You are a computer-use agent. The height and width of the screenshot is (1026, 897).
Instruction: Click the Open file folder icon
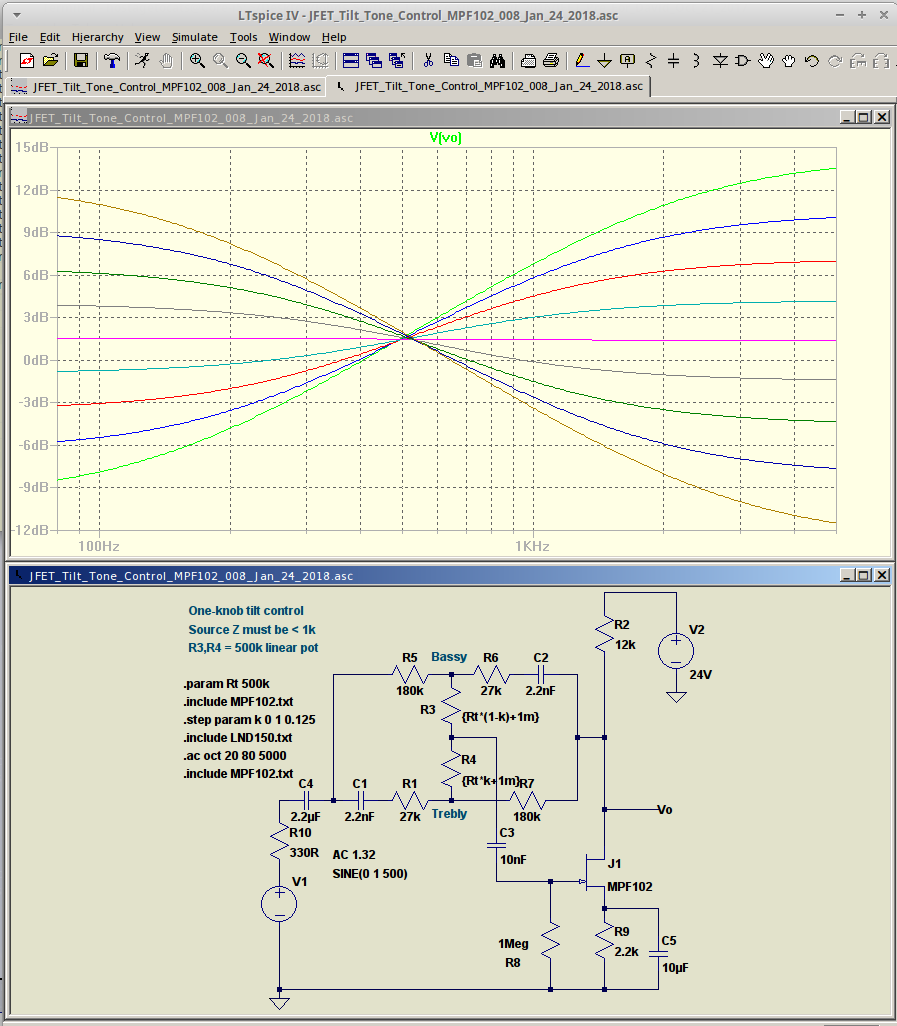pyautogui.click(x=50, y=61)
